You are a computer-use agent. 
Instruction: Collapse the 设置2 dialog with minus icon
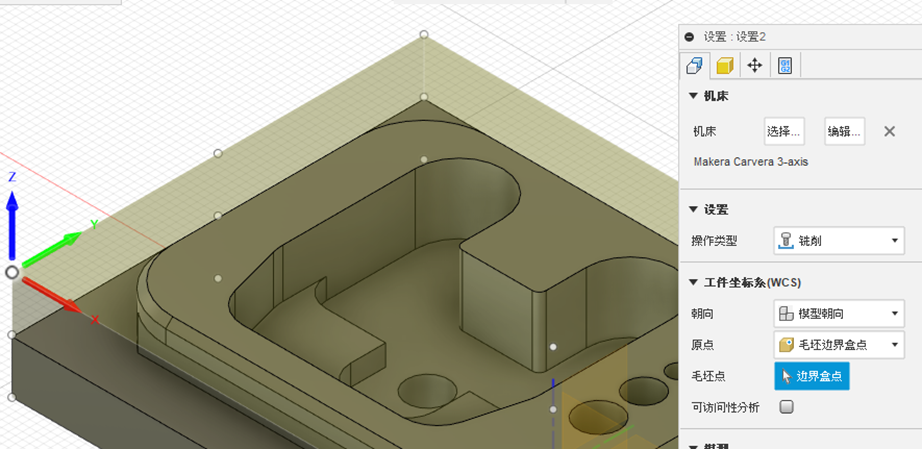coord(690,36)
